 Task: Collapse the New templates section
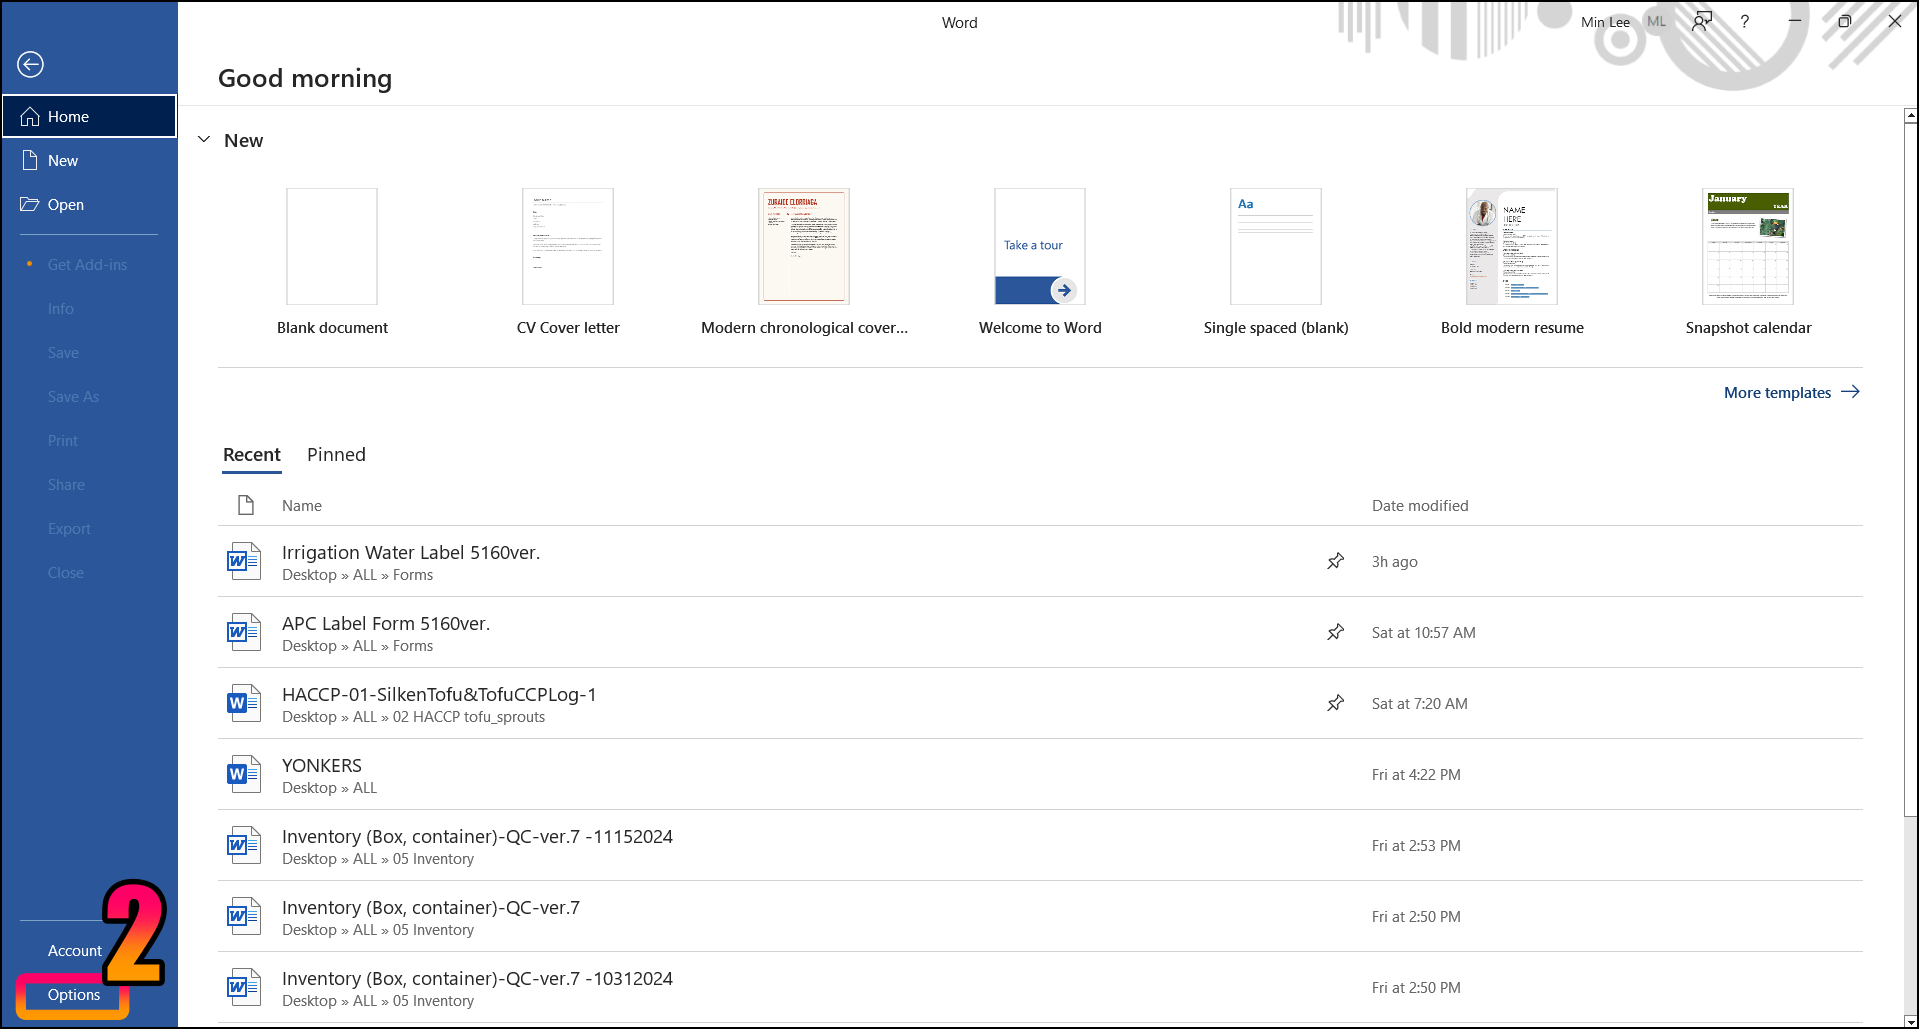(x=204, y=140)
